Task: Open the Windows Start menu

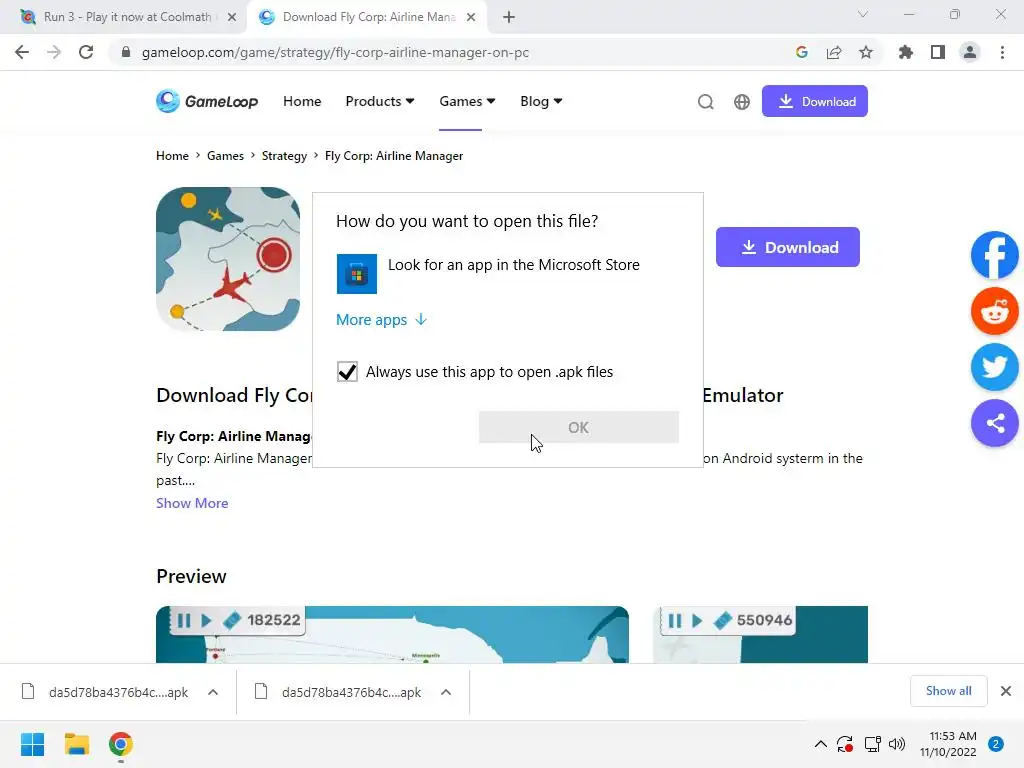Action: [33, 744]
